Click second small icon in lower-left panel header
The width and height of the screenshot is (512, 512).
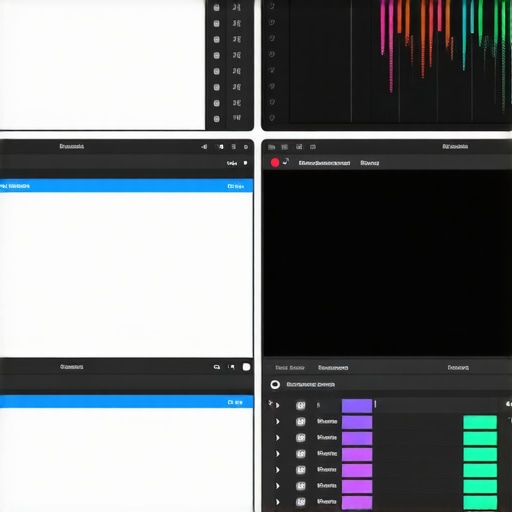coord(231,367)
